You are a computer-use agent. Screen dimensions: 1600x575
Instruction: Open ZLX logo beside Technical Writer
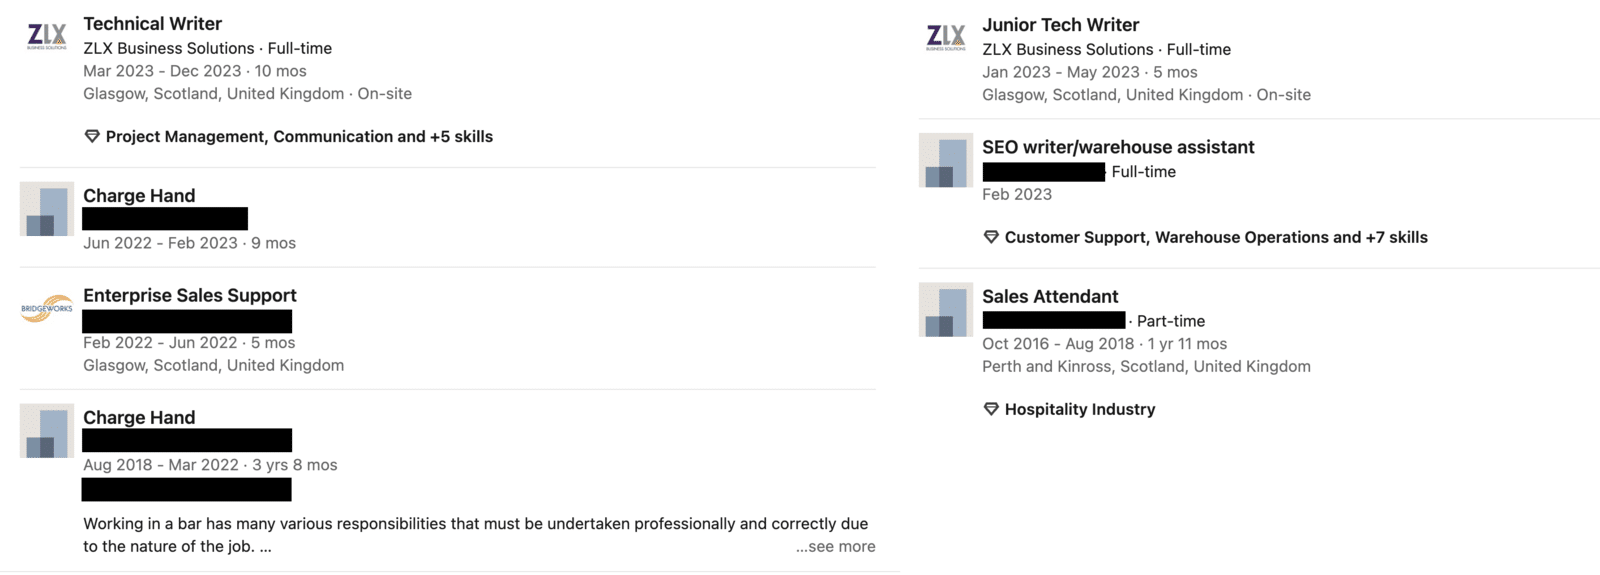(47, 37)
